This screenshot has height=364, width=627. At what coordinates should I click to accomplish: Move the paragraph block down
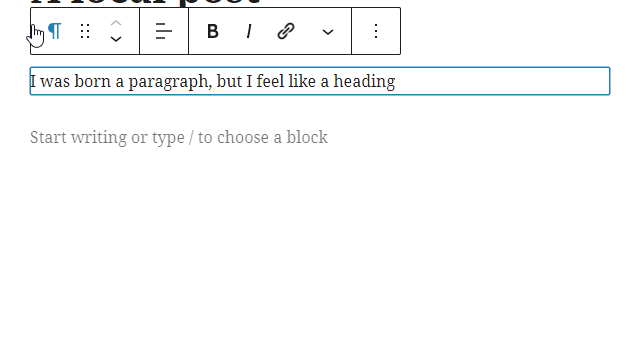(116, 39)
